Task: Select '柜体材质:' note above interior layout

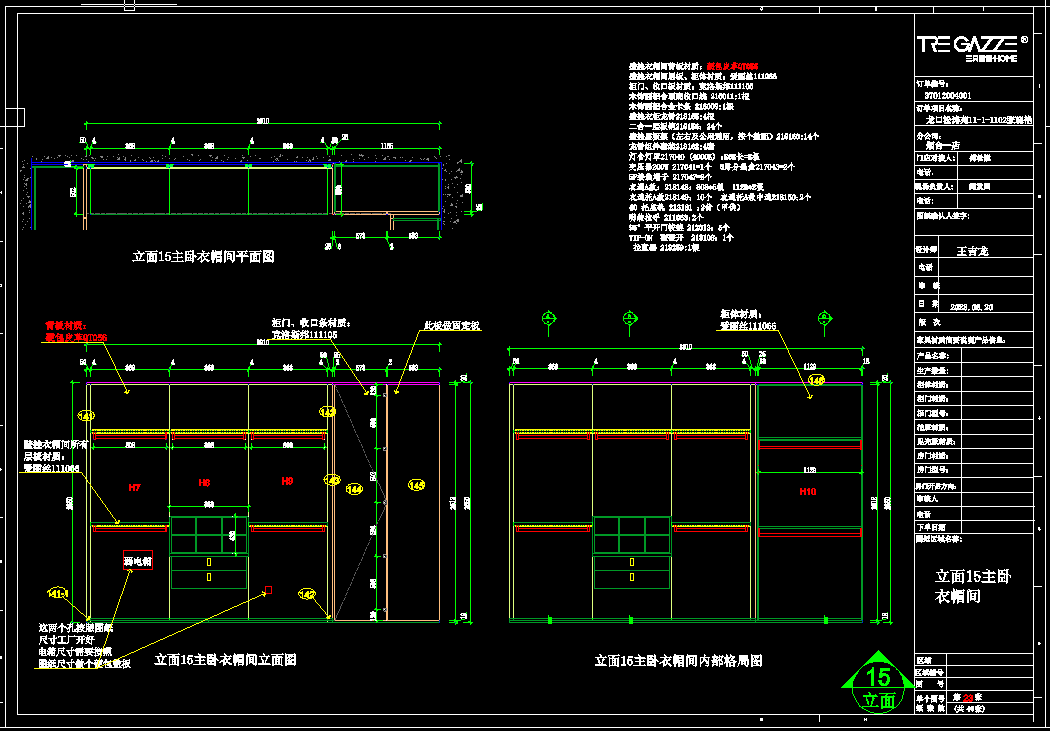Action: coord(741,314)
